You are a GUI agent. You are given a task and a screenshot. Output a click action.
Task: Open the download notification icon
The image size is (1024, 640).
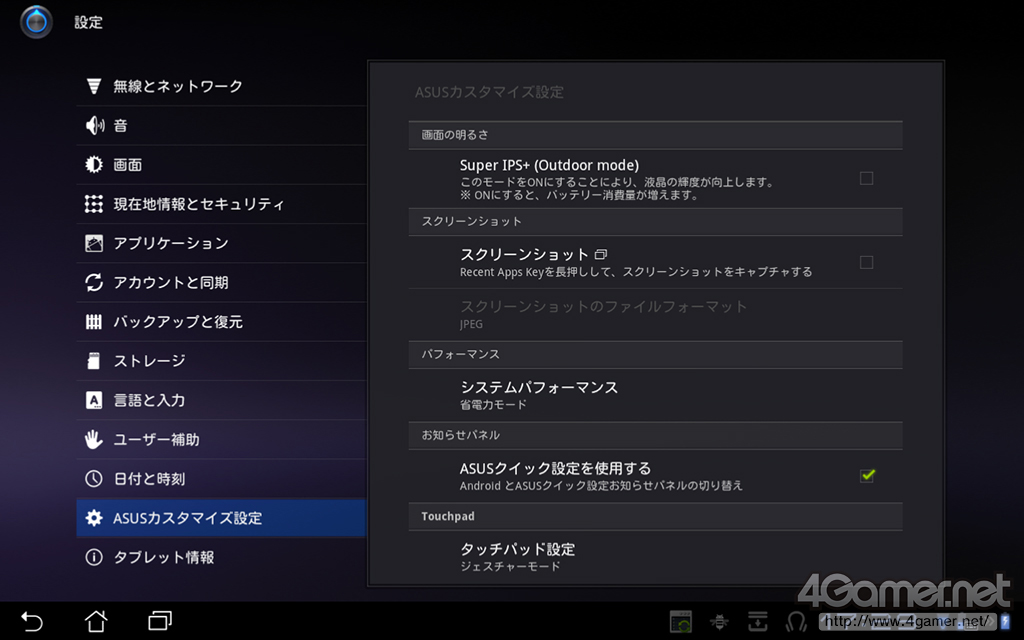tap(758, 622)
